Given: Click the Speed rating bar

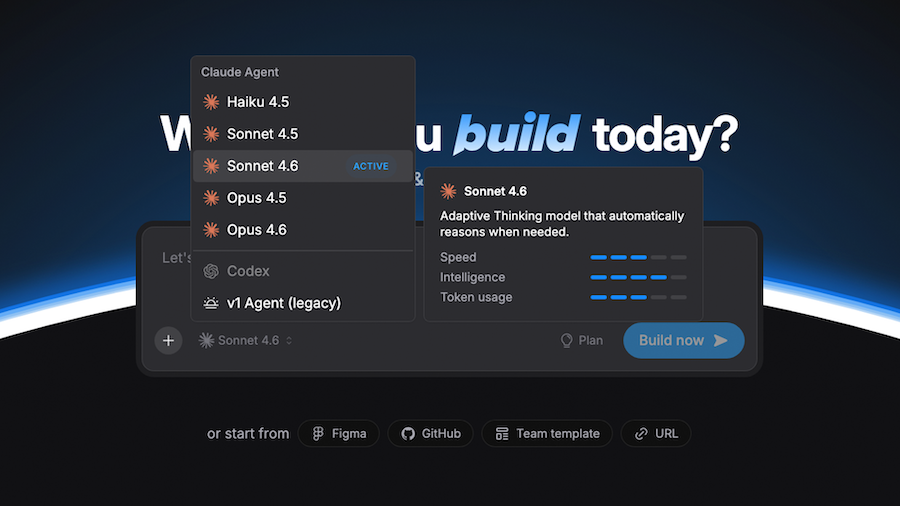Looking at the screenshot, I should pyautogui.click(x=638, y=257).
